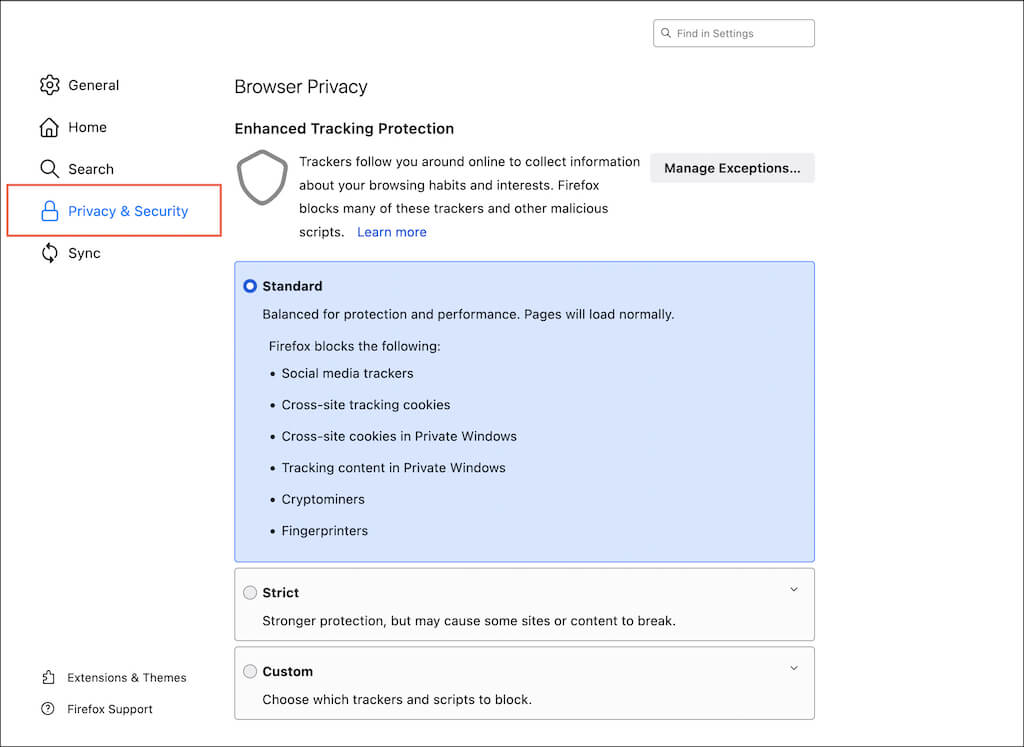This screenshot has height=747, width=1024.
Task: Open the General settings section
Action: [93, 85]
